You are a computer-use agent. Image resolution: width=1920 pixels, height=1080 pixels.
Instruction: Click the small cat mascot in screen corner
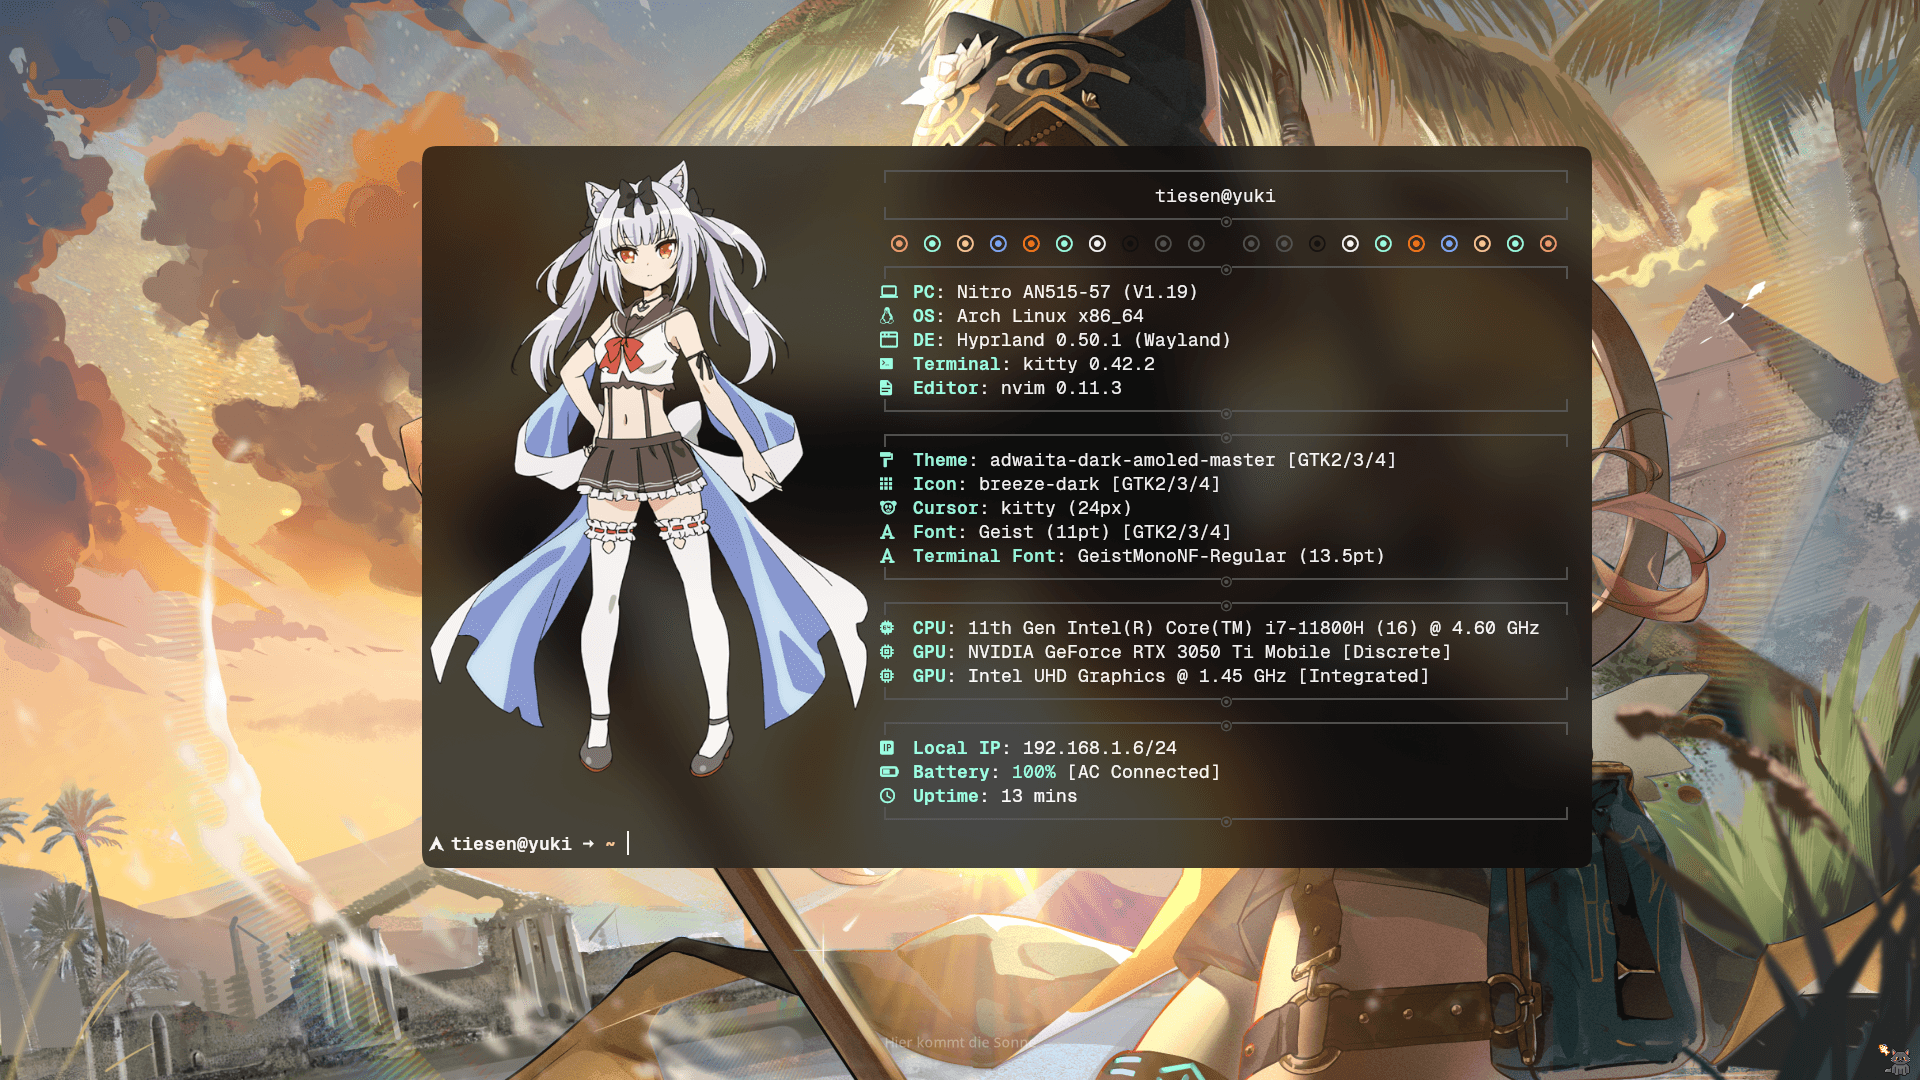pos(1896,1060)
